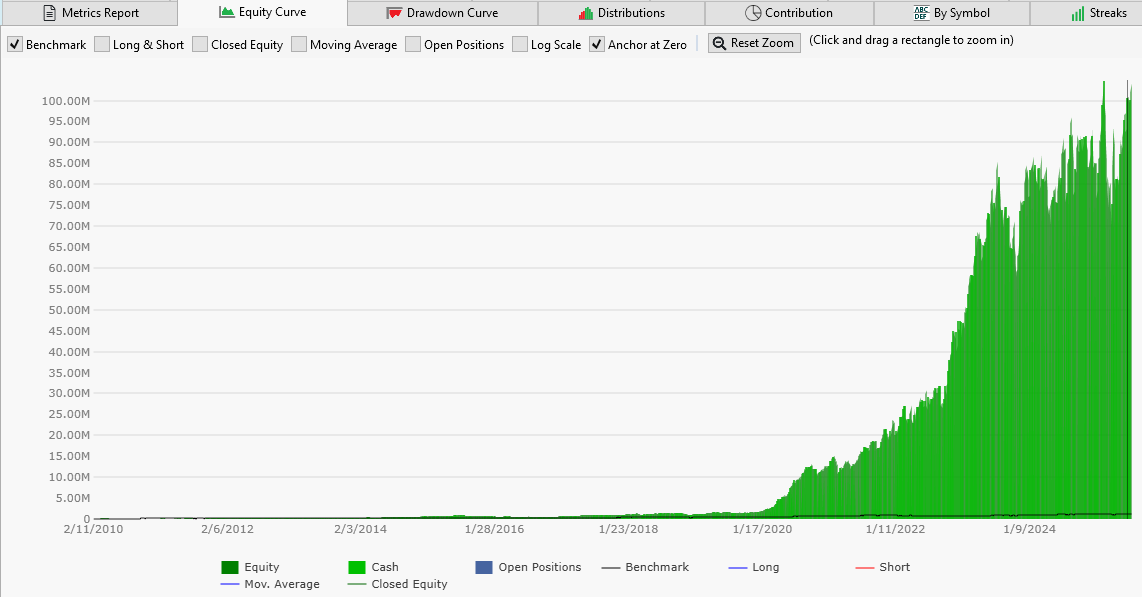Click the Long legend label
Screen dimensions: 1142x597
pyautogui.click(x=765, y=567)
